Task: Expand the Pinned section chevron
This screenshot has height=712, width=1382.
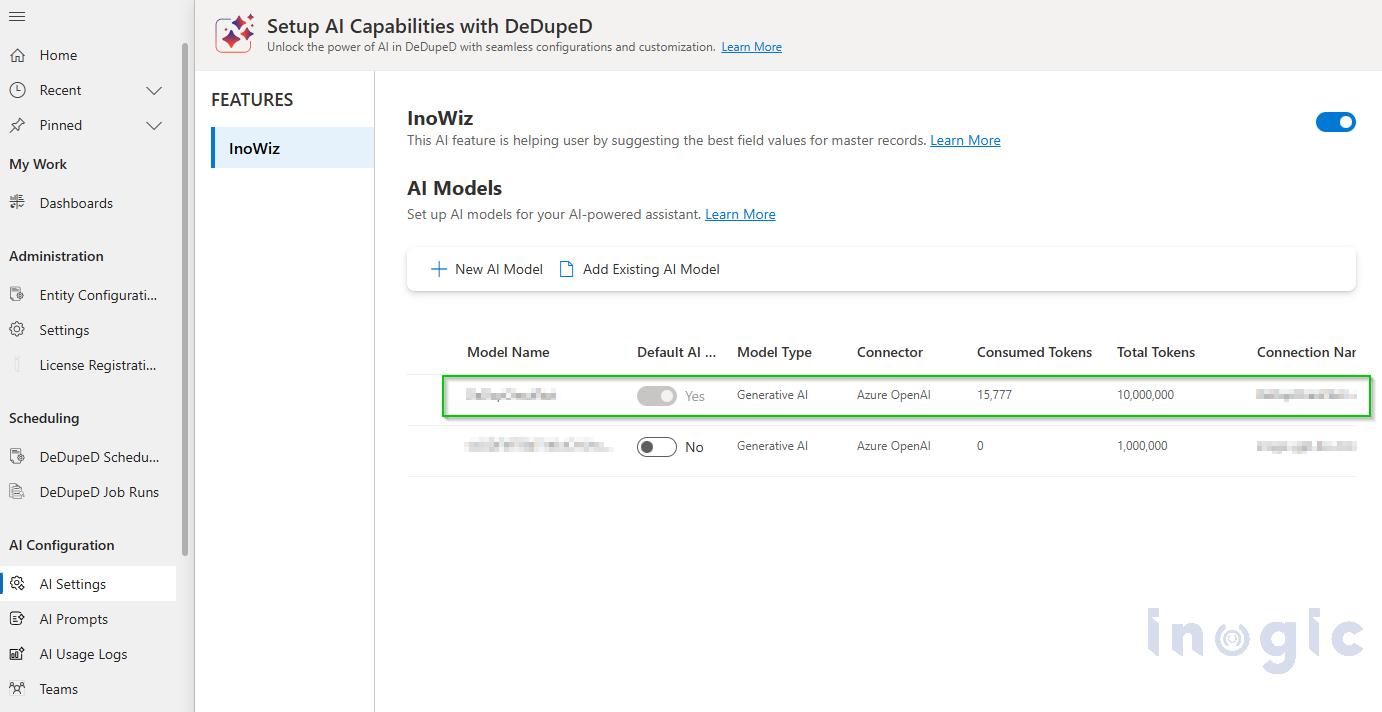Action: click(x=154, y=125)
